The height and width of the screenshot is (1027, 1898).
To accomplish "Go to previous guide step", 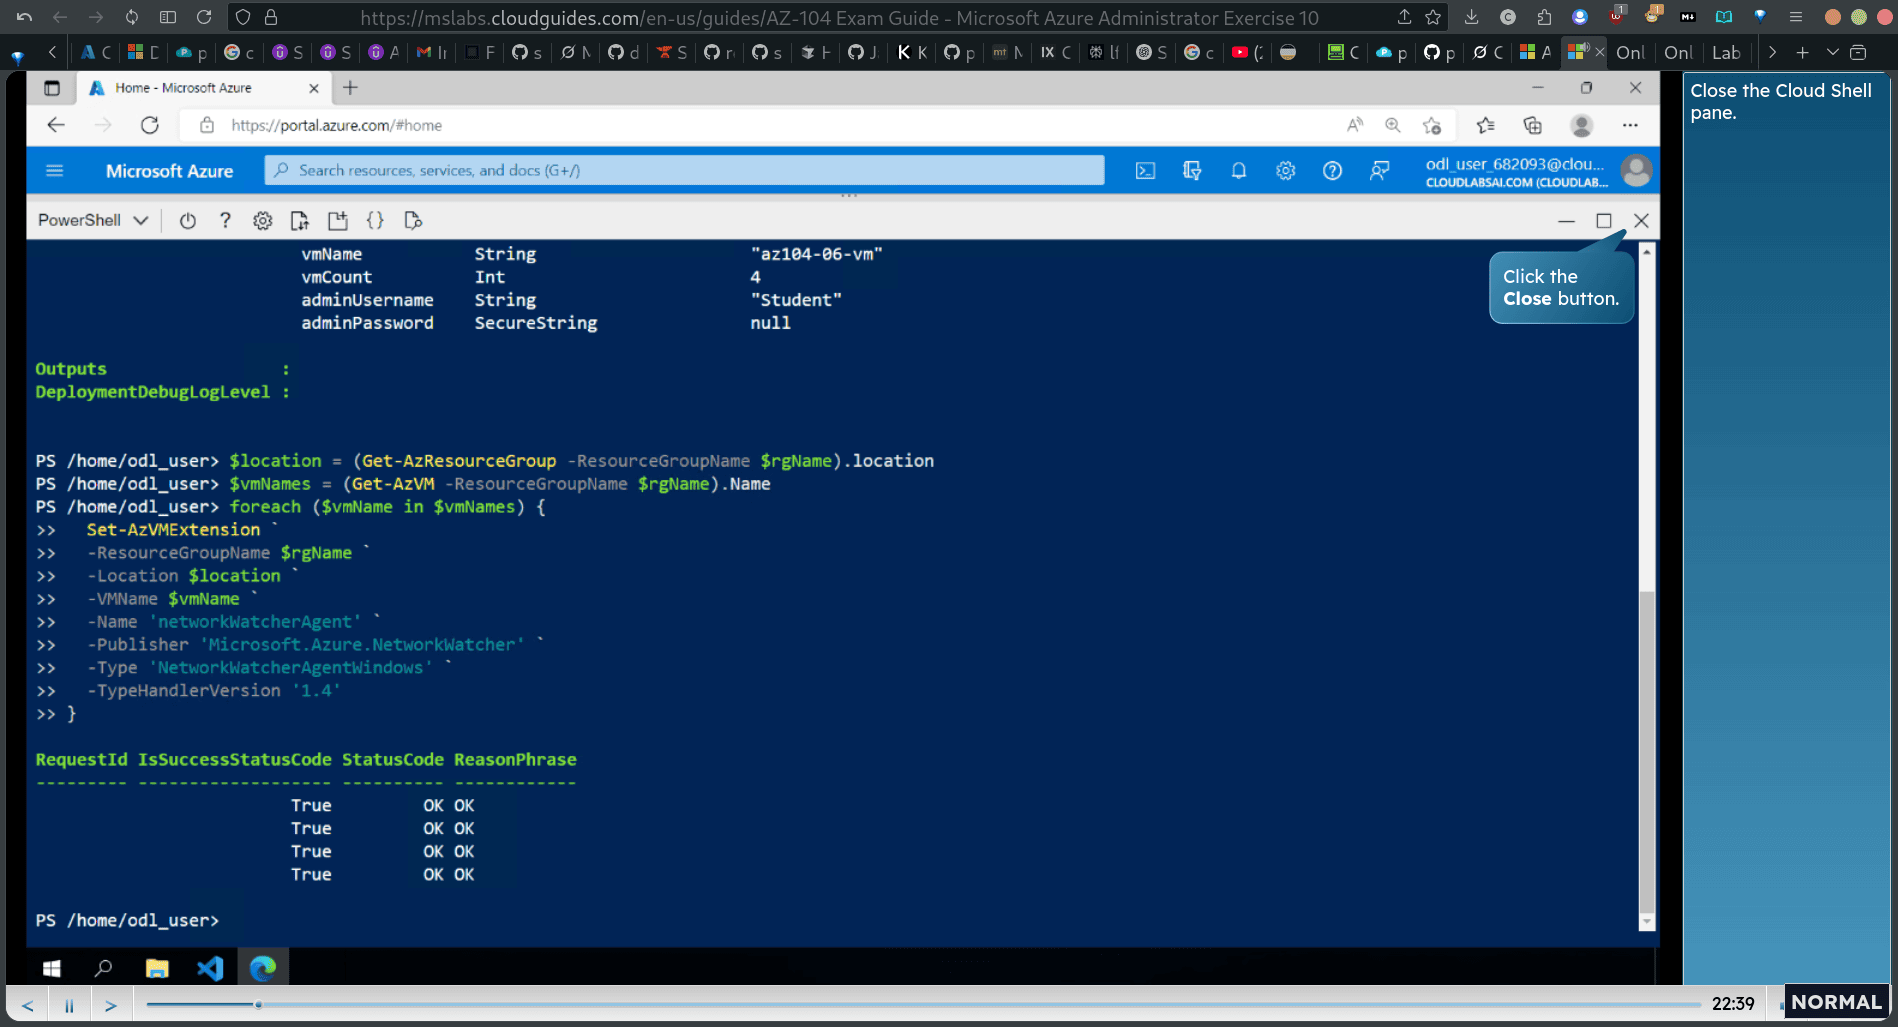I will [x=27, y=1005].
